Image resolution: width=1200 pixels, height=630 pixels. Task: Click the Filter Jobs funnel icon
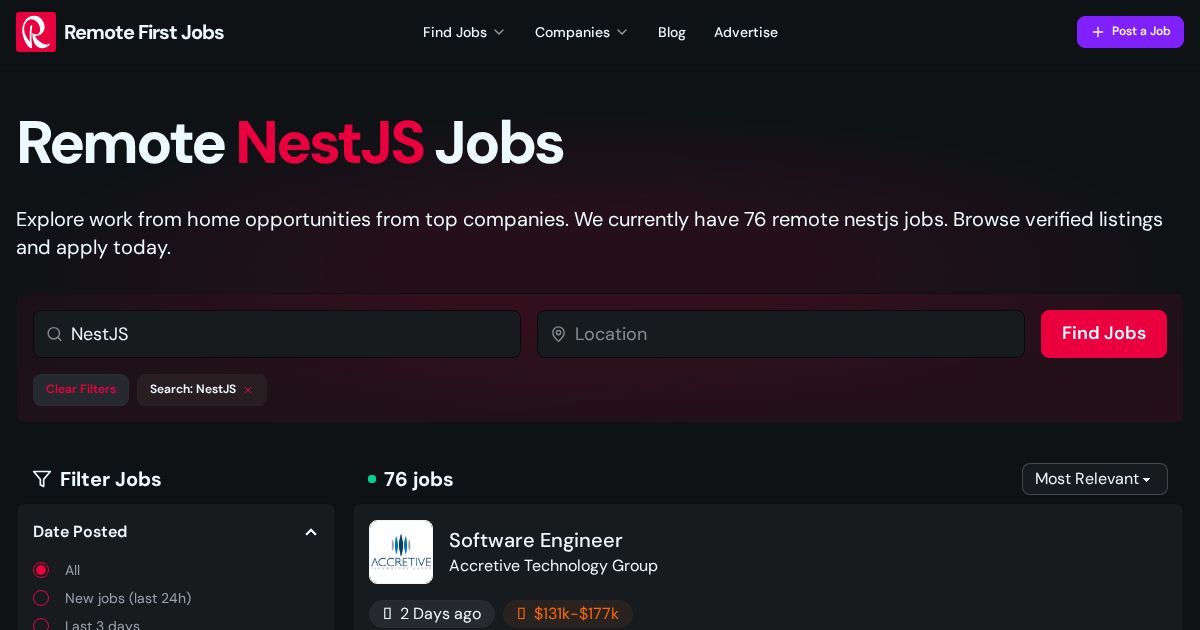pyautogui.click(x=42, y=479)
